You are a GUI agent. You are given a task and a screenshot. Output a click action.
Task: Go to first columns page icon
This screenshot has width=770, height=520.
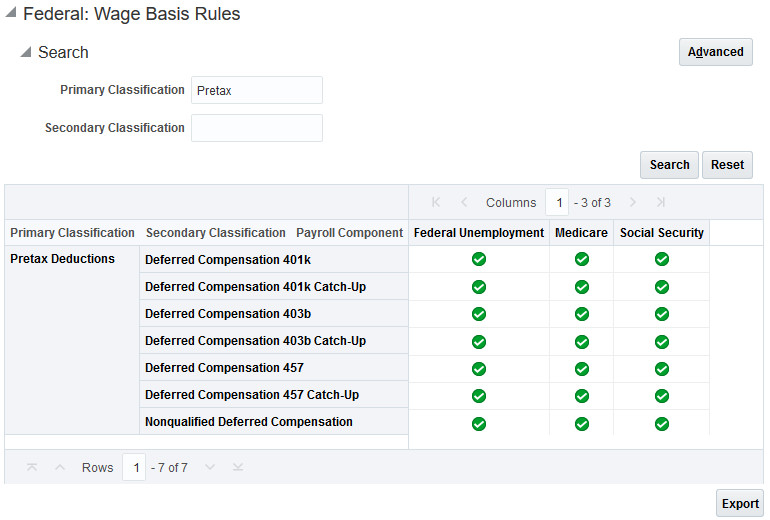click(x=436, y=203)
